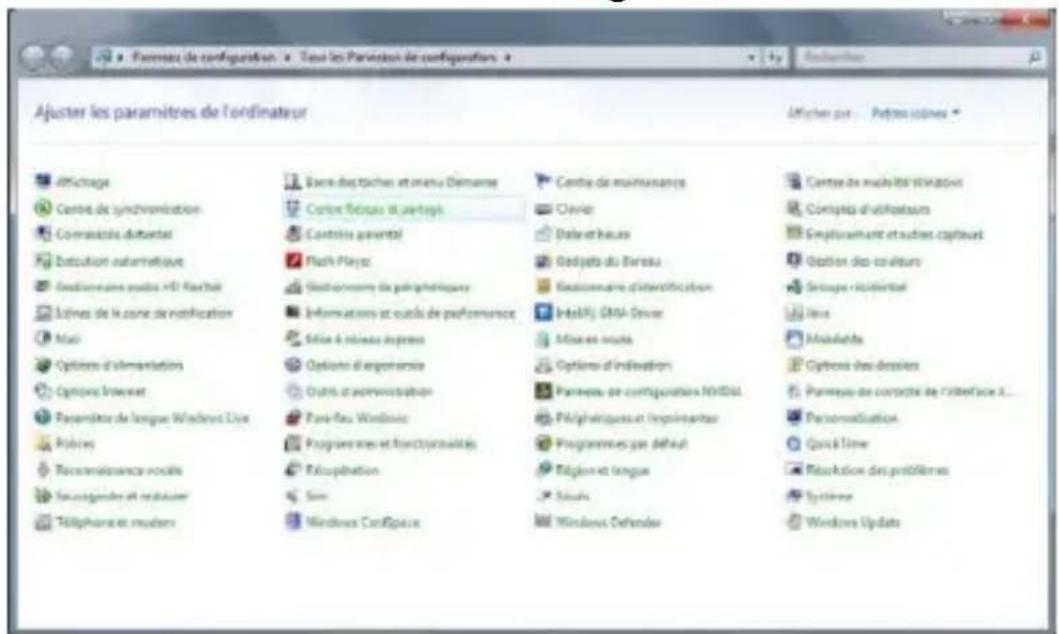This screenshot has height=634, width=1059.
Task: Open Centre de maintenance flag icon
Action: click(543, 182)
